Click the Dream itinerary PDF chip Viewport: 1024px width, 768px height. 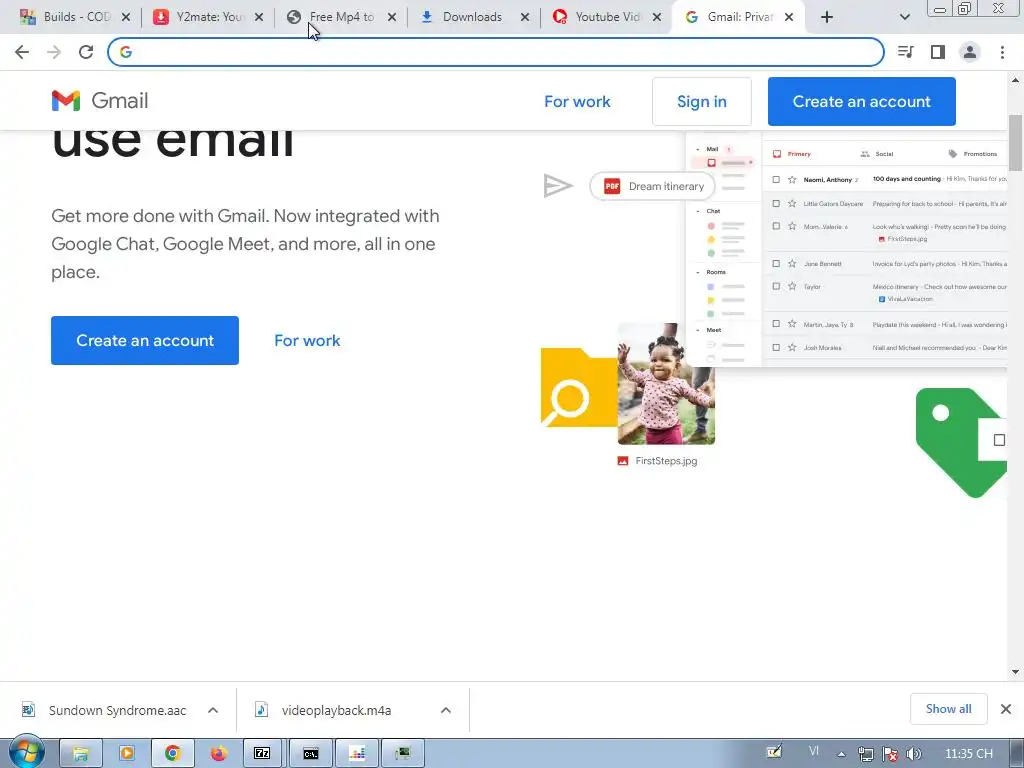pos(652,186)
